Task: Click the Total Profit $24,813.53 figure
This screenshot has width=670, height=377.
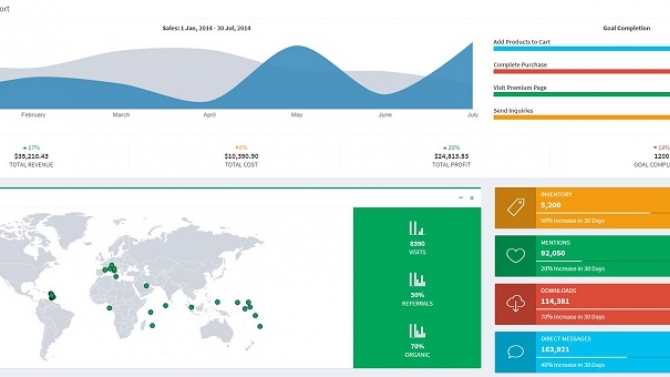Action: [451, 156]
